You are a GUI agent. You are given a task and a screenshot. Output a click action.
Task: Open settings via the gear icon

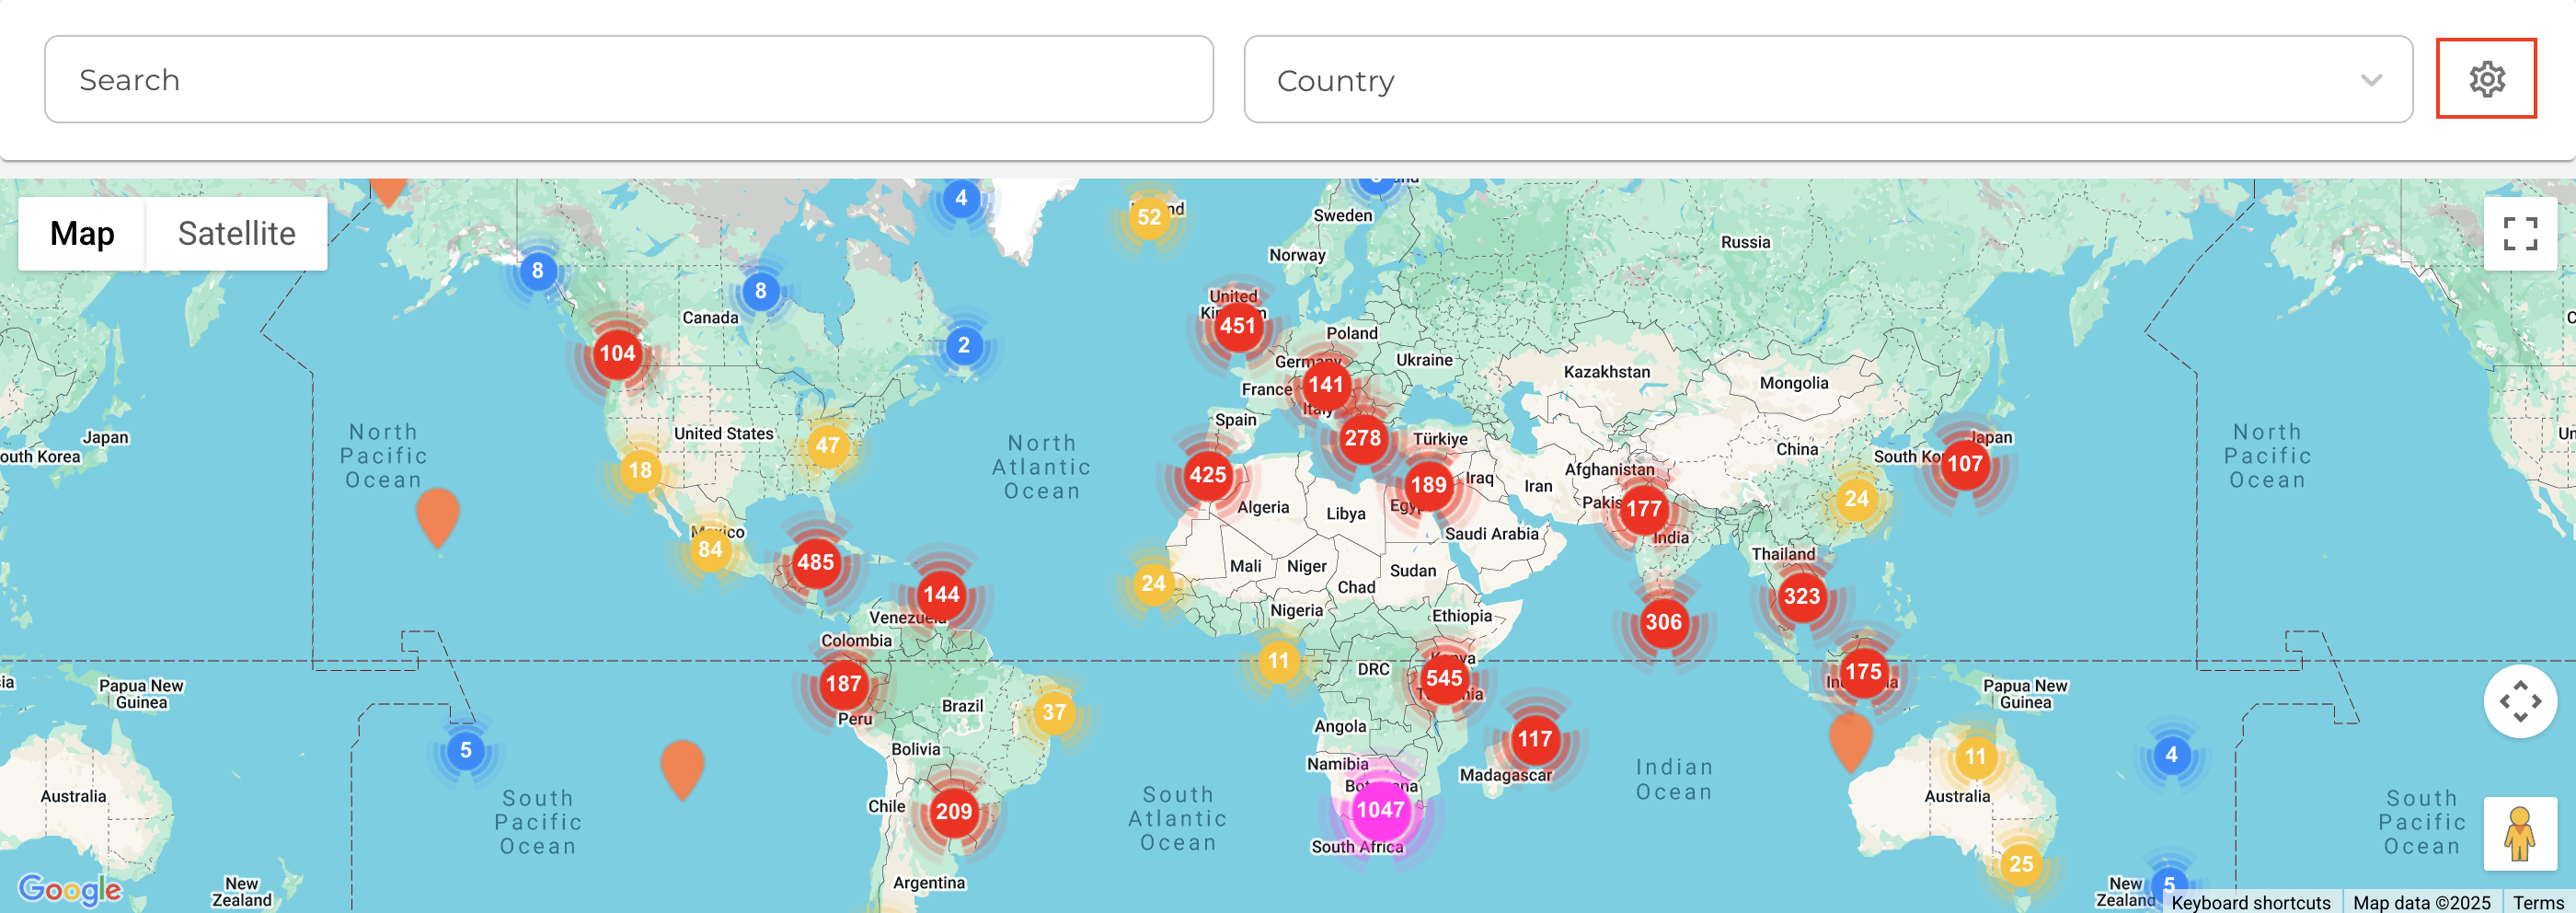[2485, 79]
